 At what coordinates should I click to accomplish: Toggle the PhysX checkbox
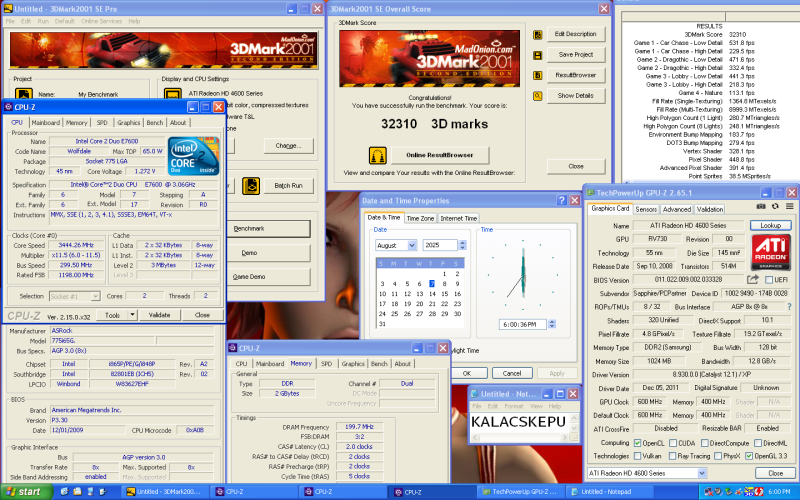718,456
